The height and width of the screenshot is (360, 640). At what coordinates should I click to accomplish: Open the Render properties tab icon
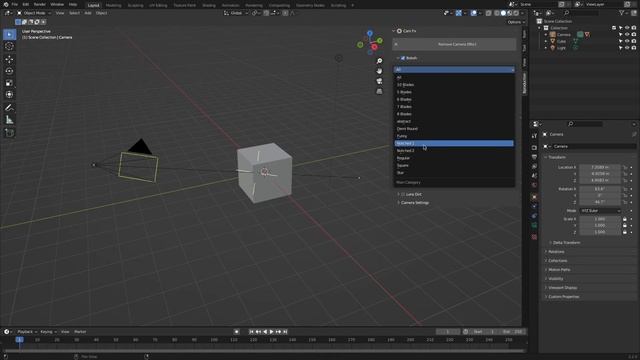pyautogui.click(x=534, y=147)
